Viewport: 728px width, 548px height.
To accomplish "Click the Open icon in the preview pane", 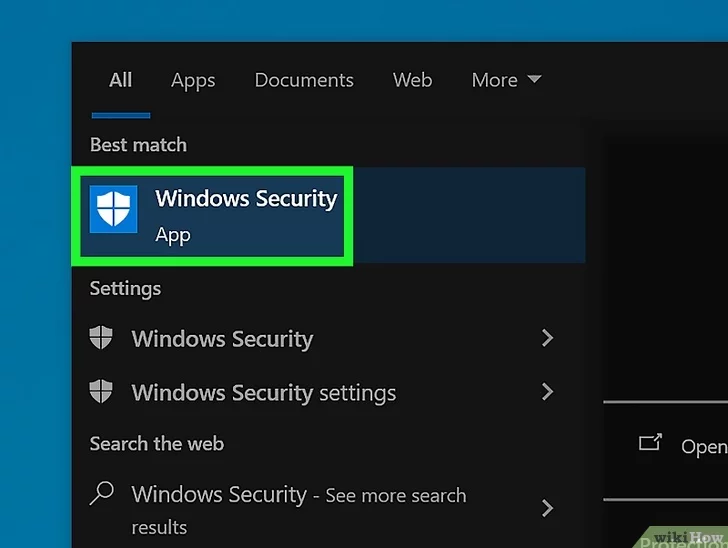I will coord(650,442).
